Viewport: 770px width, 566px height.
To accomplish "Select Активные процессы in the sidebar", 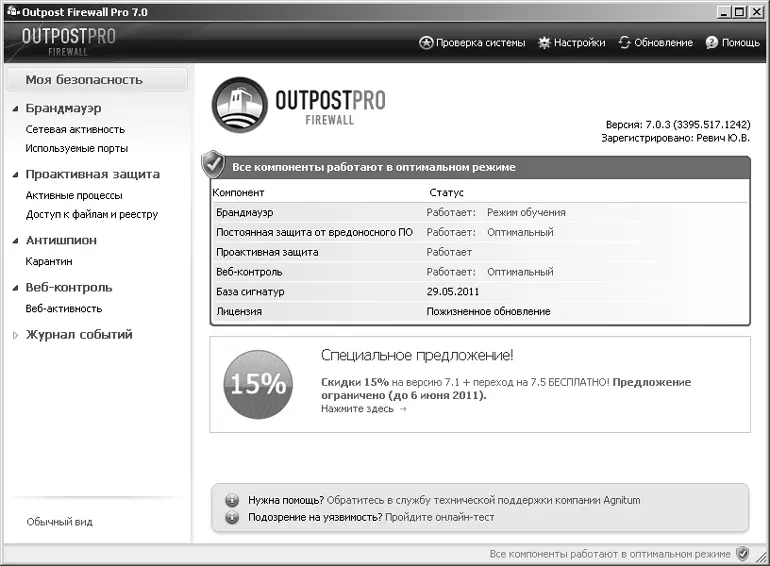I will [x=74, y=195].
